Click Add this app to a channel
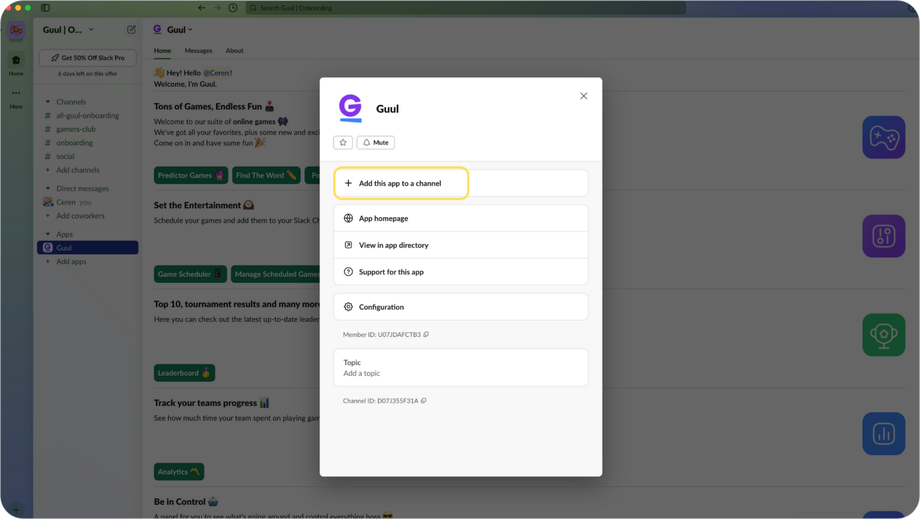The height and width of the screenshot is (519, 920). click(401, 183)
